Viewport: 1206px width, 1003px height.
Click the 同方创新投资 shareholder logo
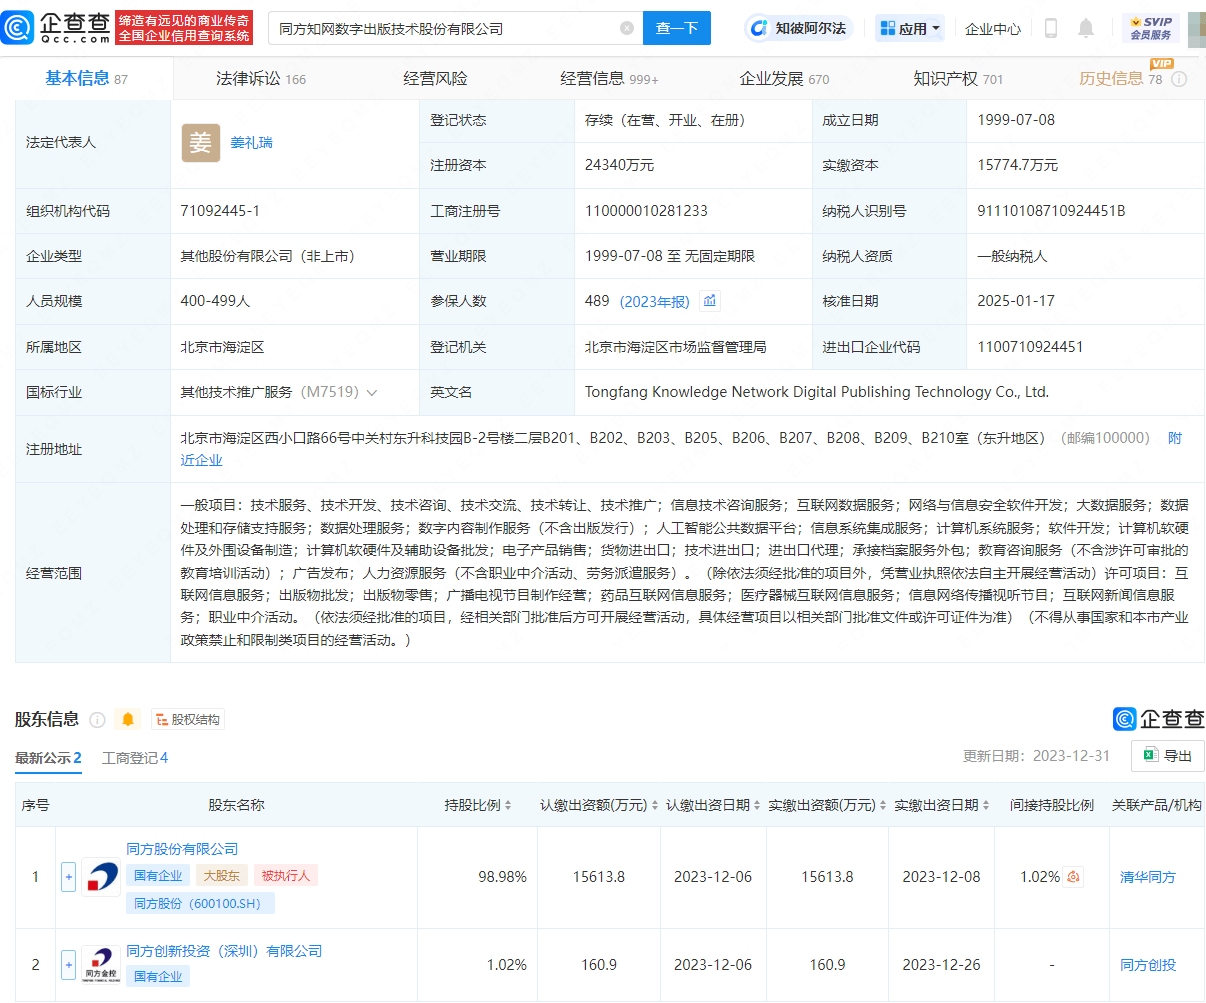[x=101, y=965]
